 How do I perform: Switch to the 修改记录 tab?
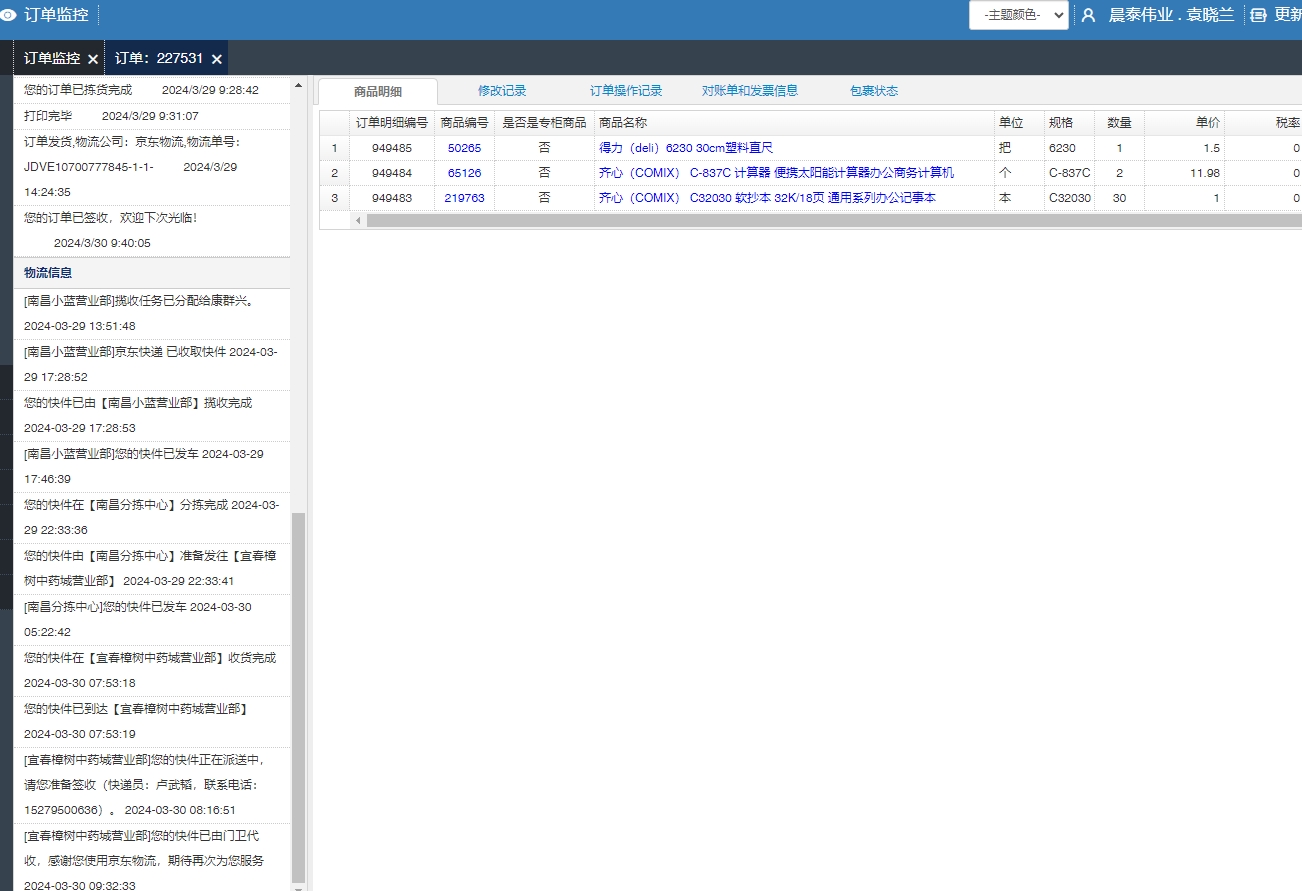(x=502, y=91)
